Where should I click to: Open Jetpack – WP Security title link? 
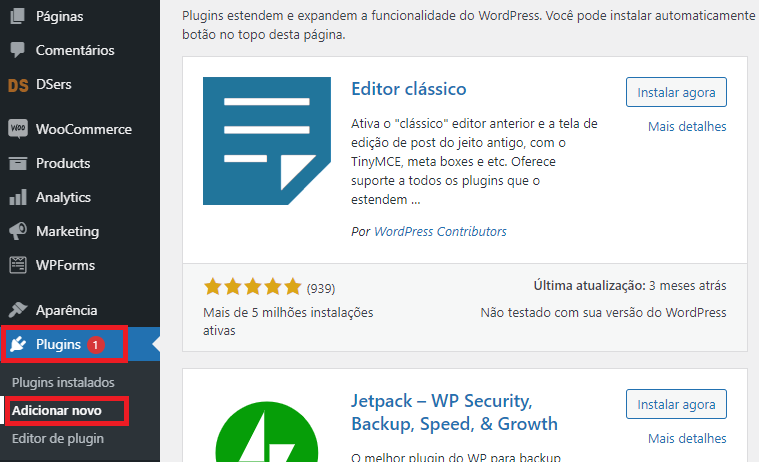(454, 413)
